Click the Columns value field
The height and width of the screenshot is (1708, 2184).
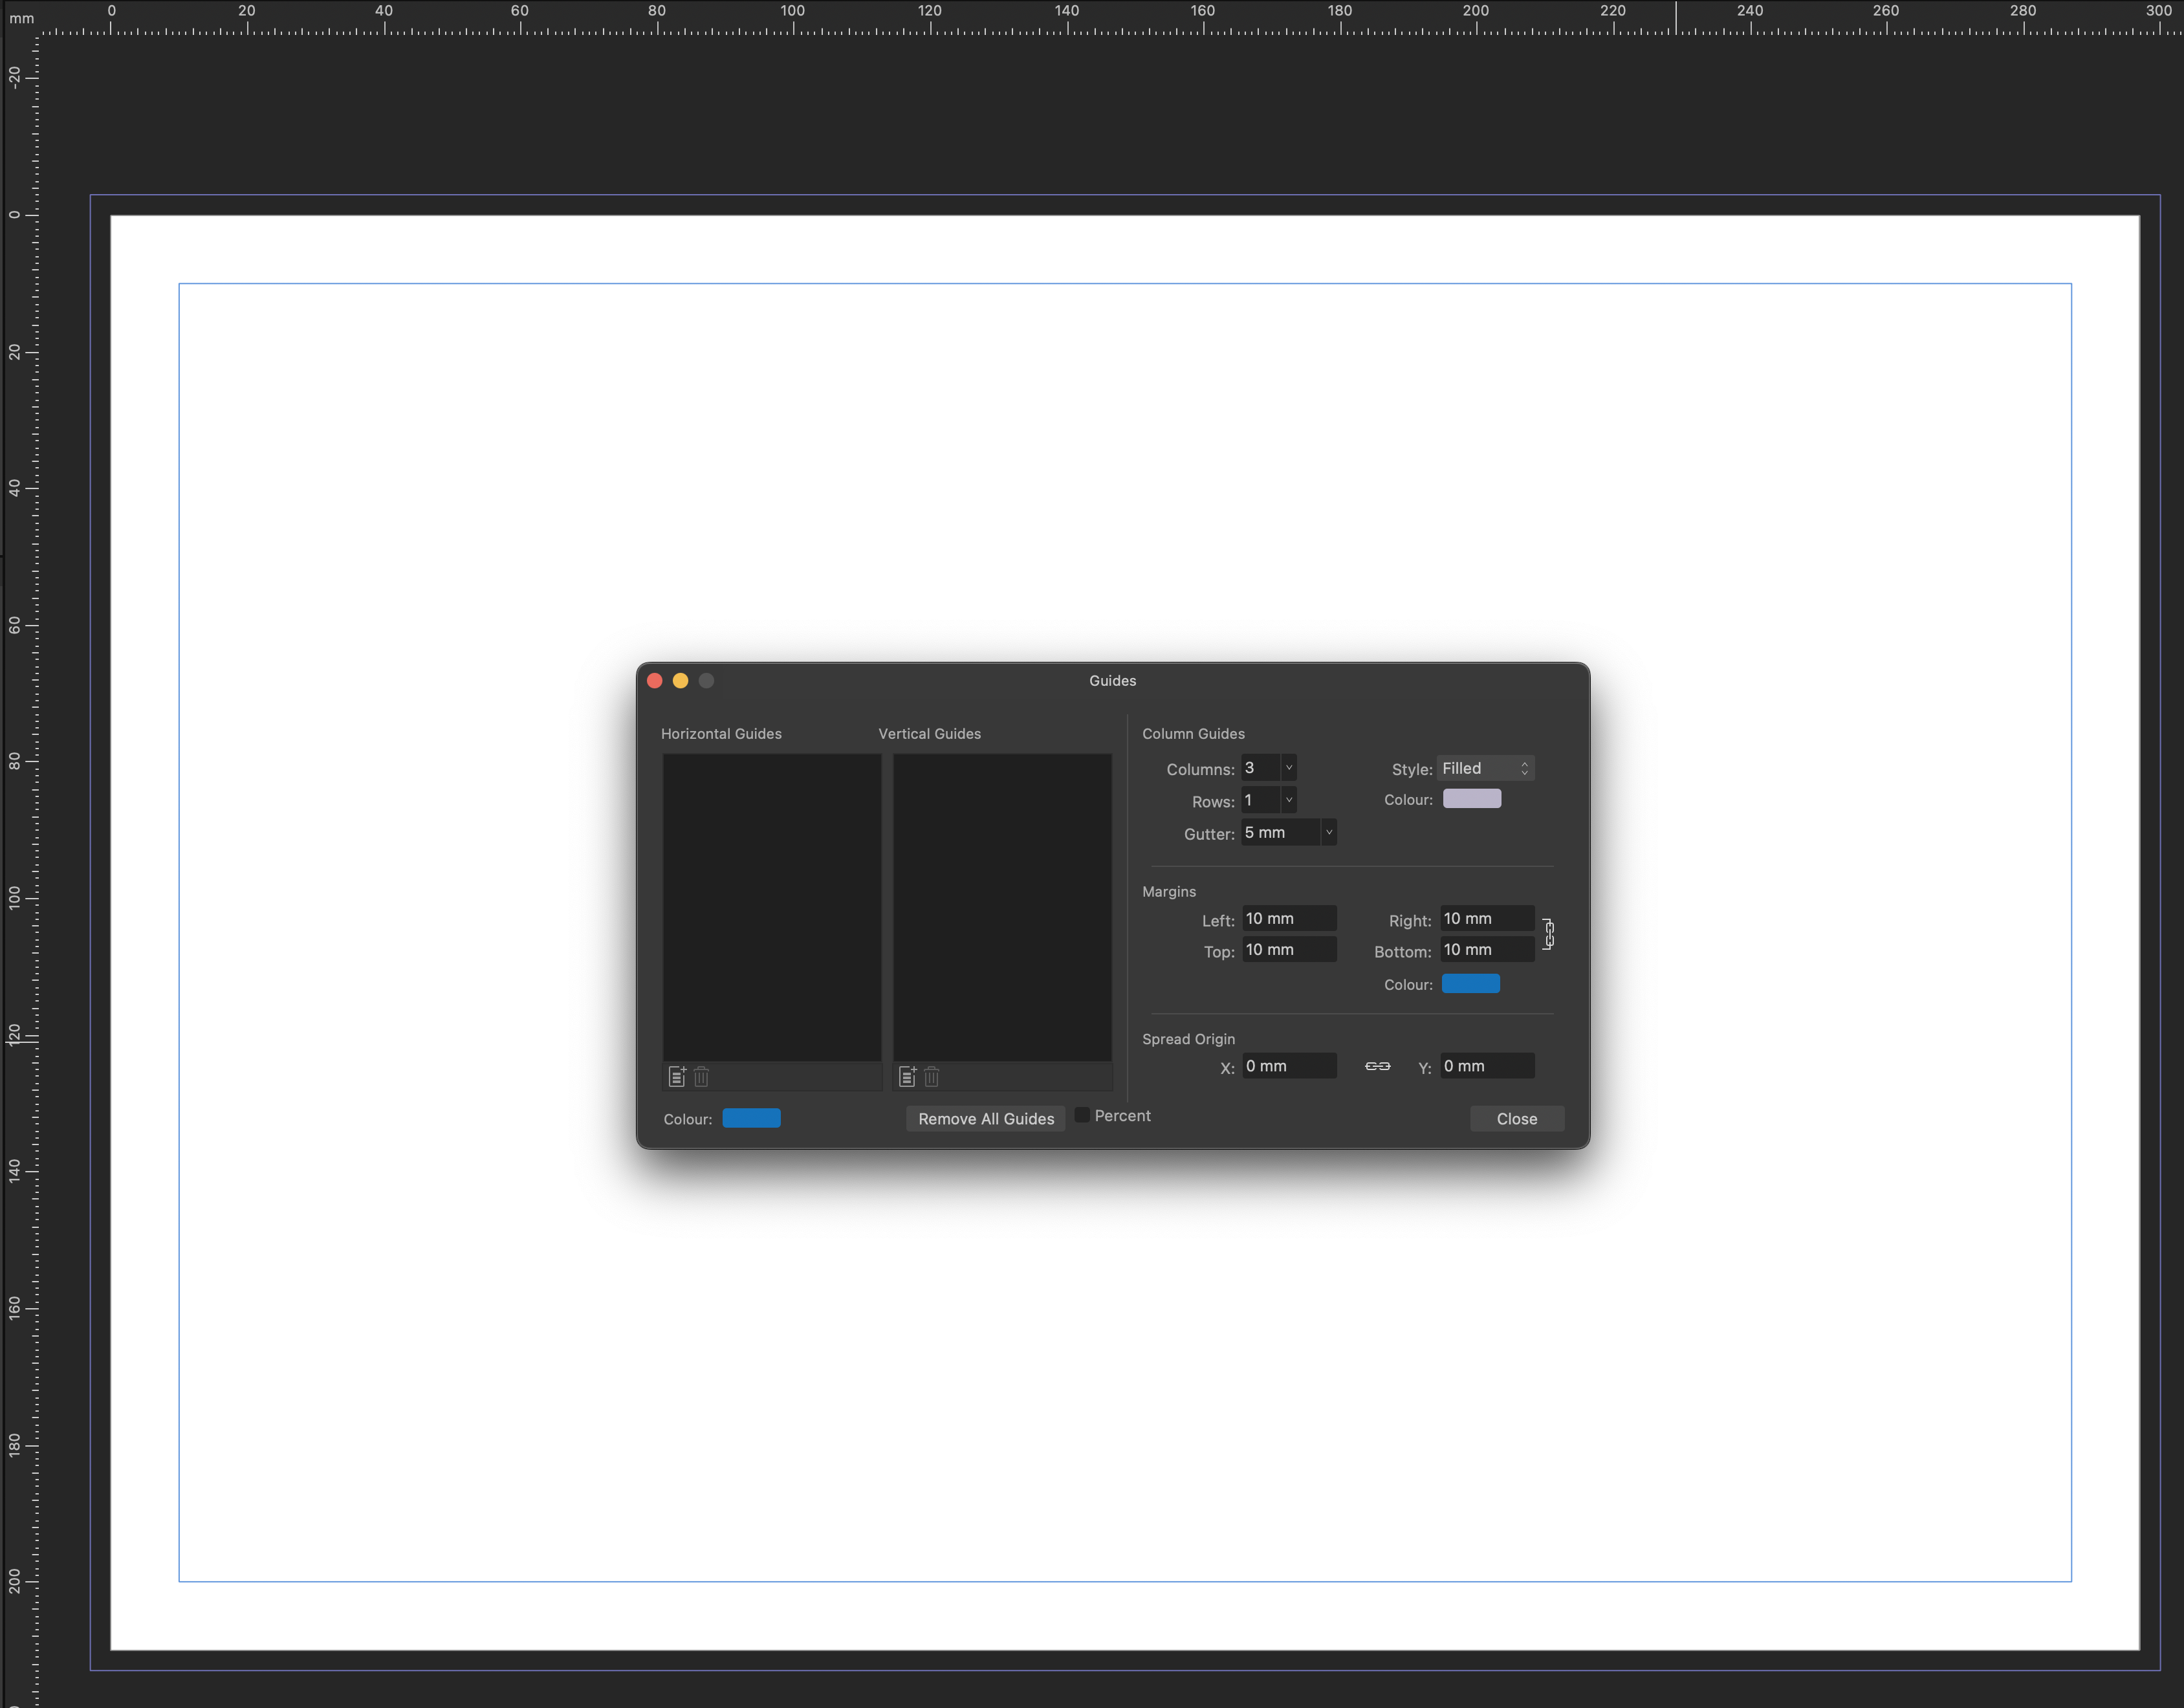pyautogui.click(x=1261, y=768)
